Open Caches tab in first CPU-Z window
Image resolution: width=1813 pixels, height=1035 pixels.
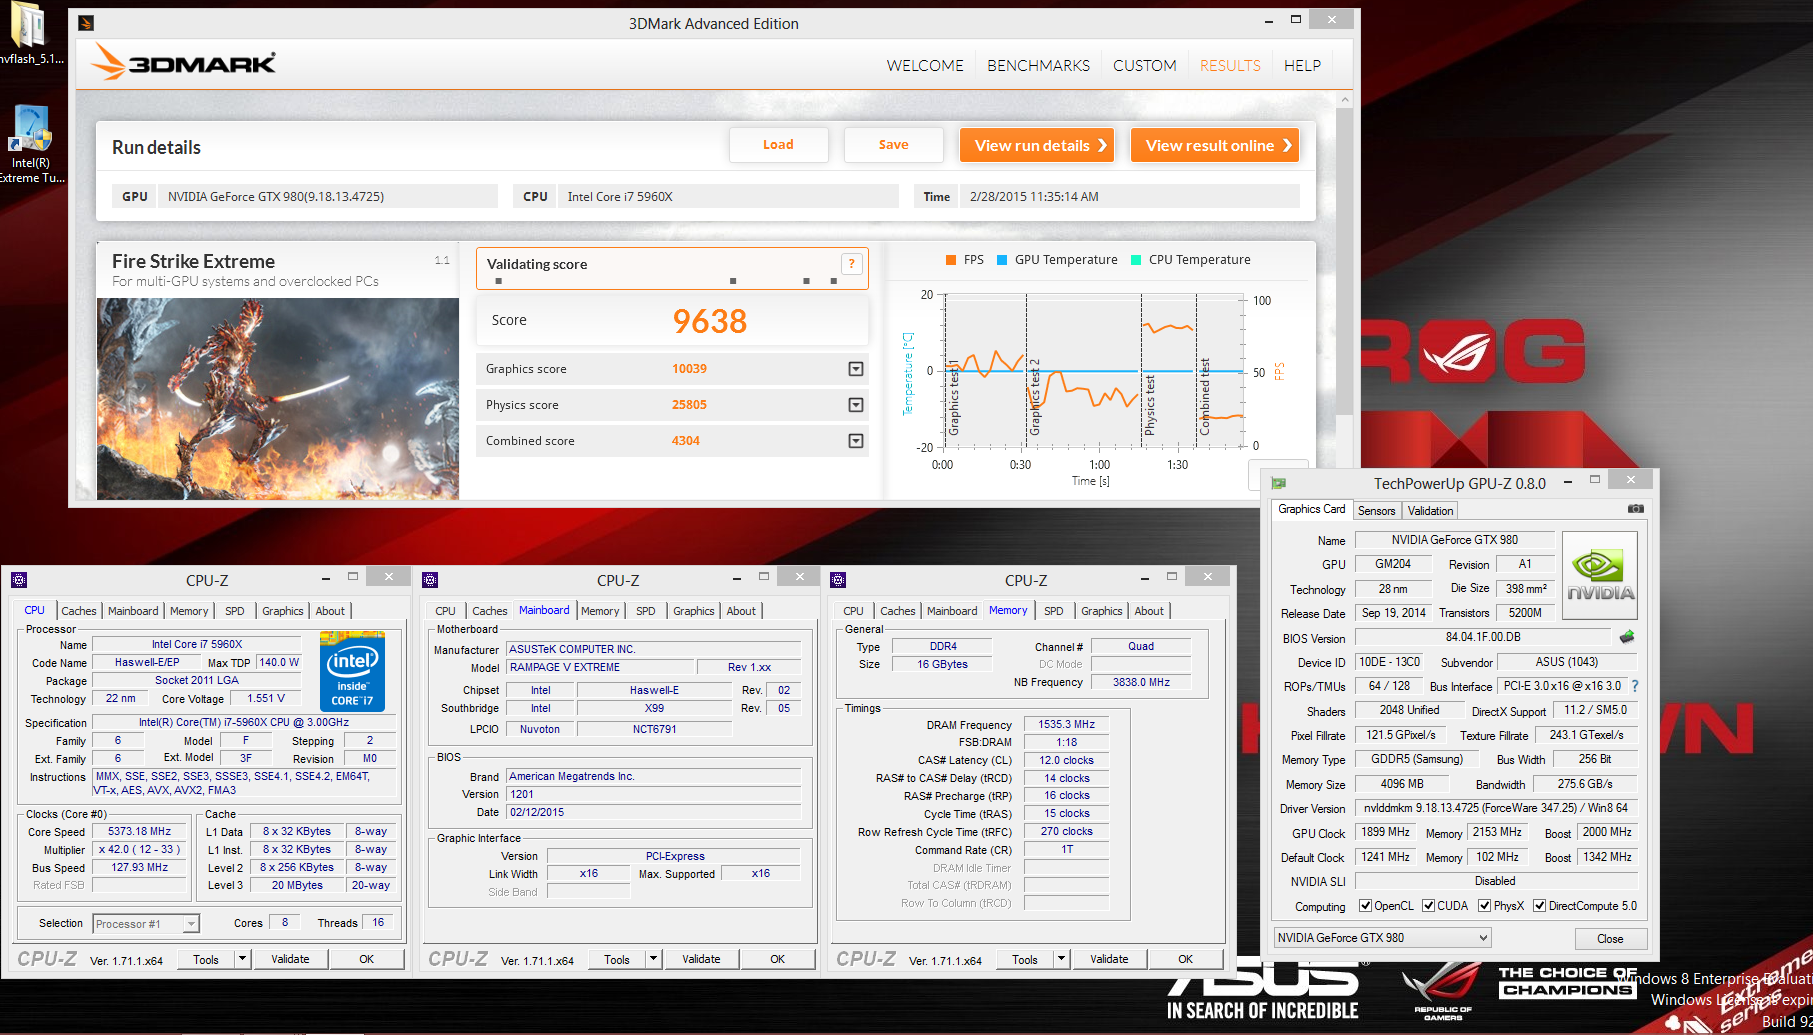[78, 611]
